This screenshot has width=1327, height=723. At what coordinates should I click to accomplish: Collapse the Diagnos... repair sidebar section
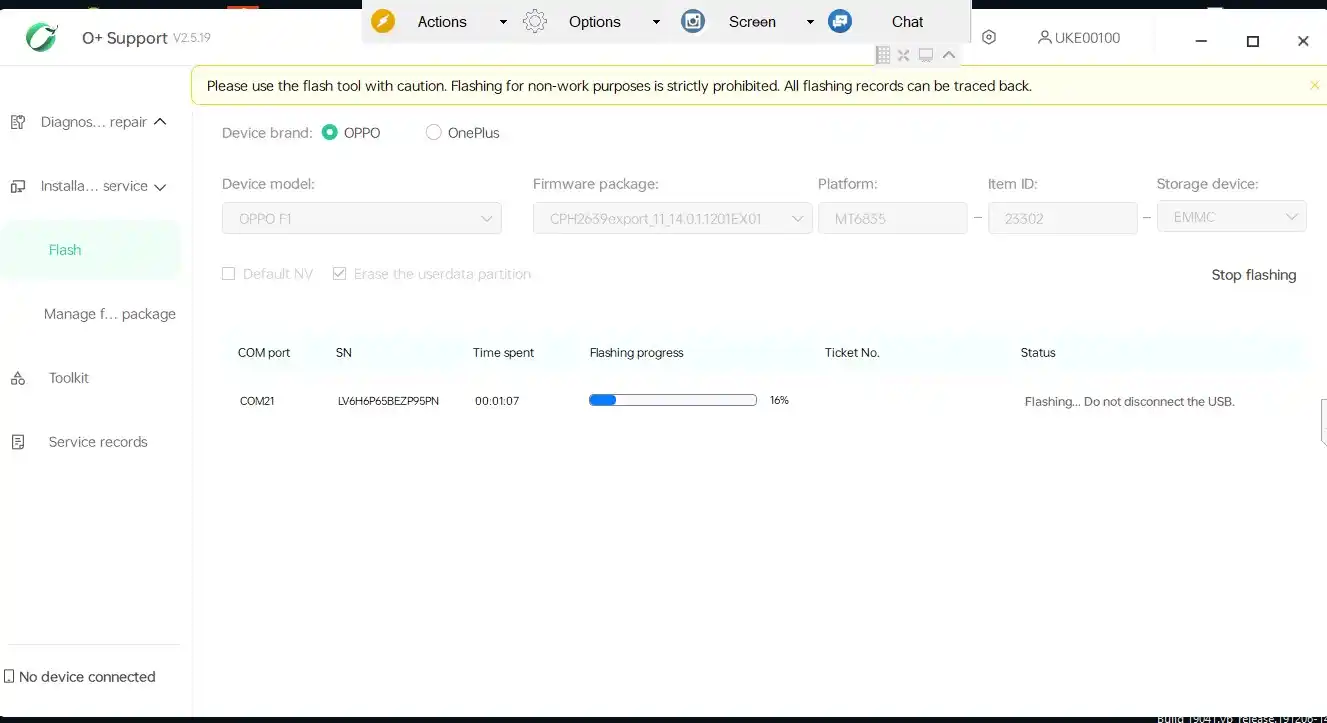pos(159,122)
